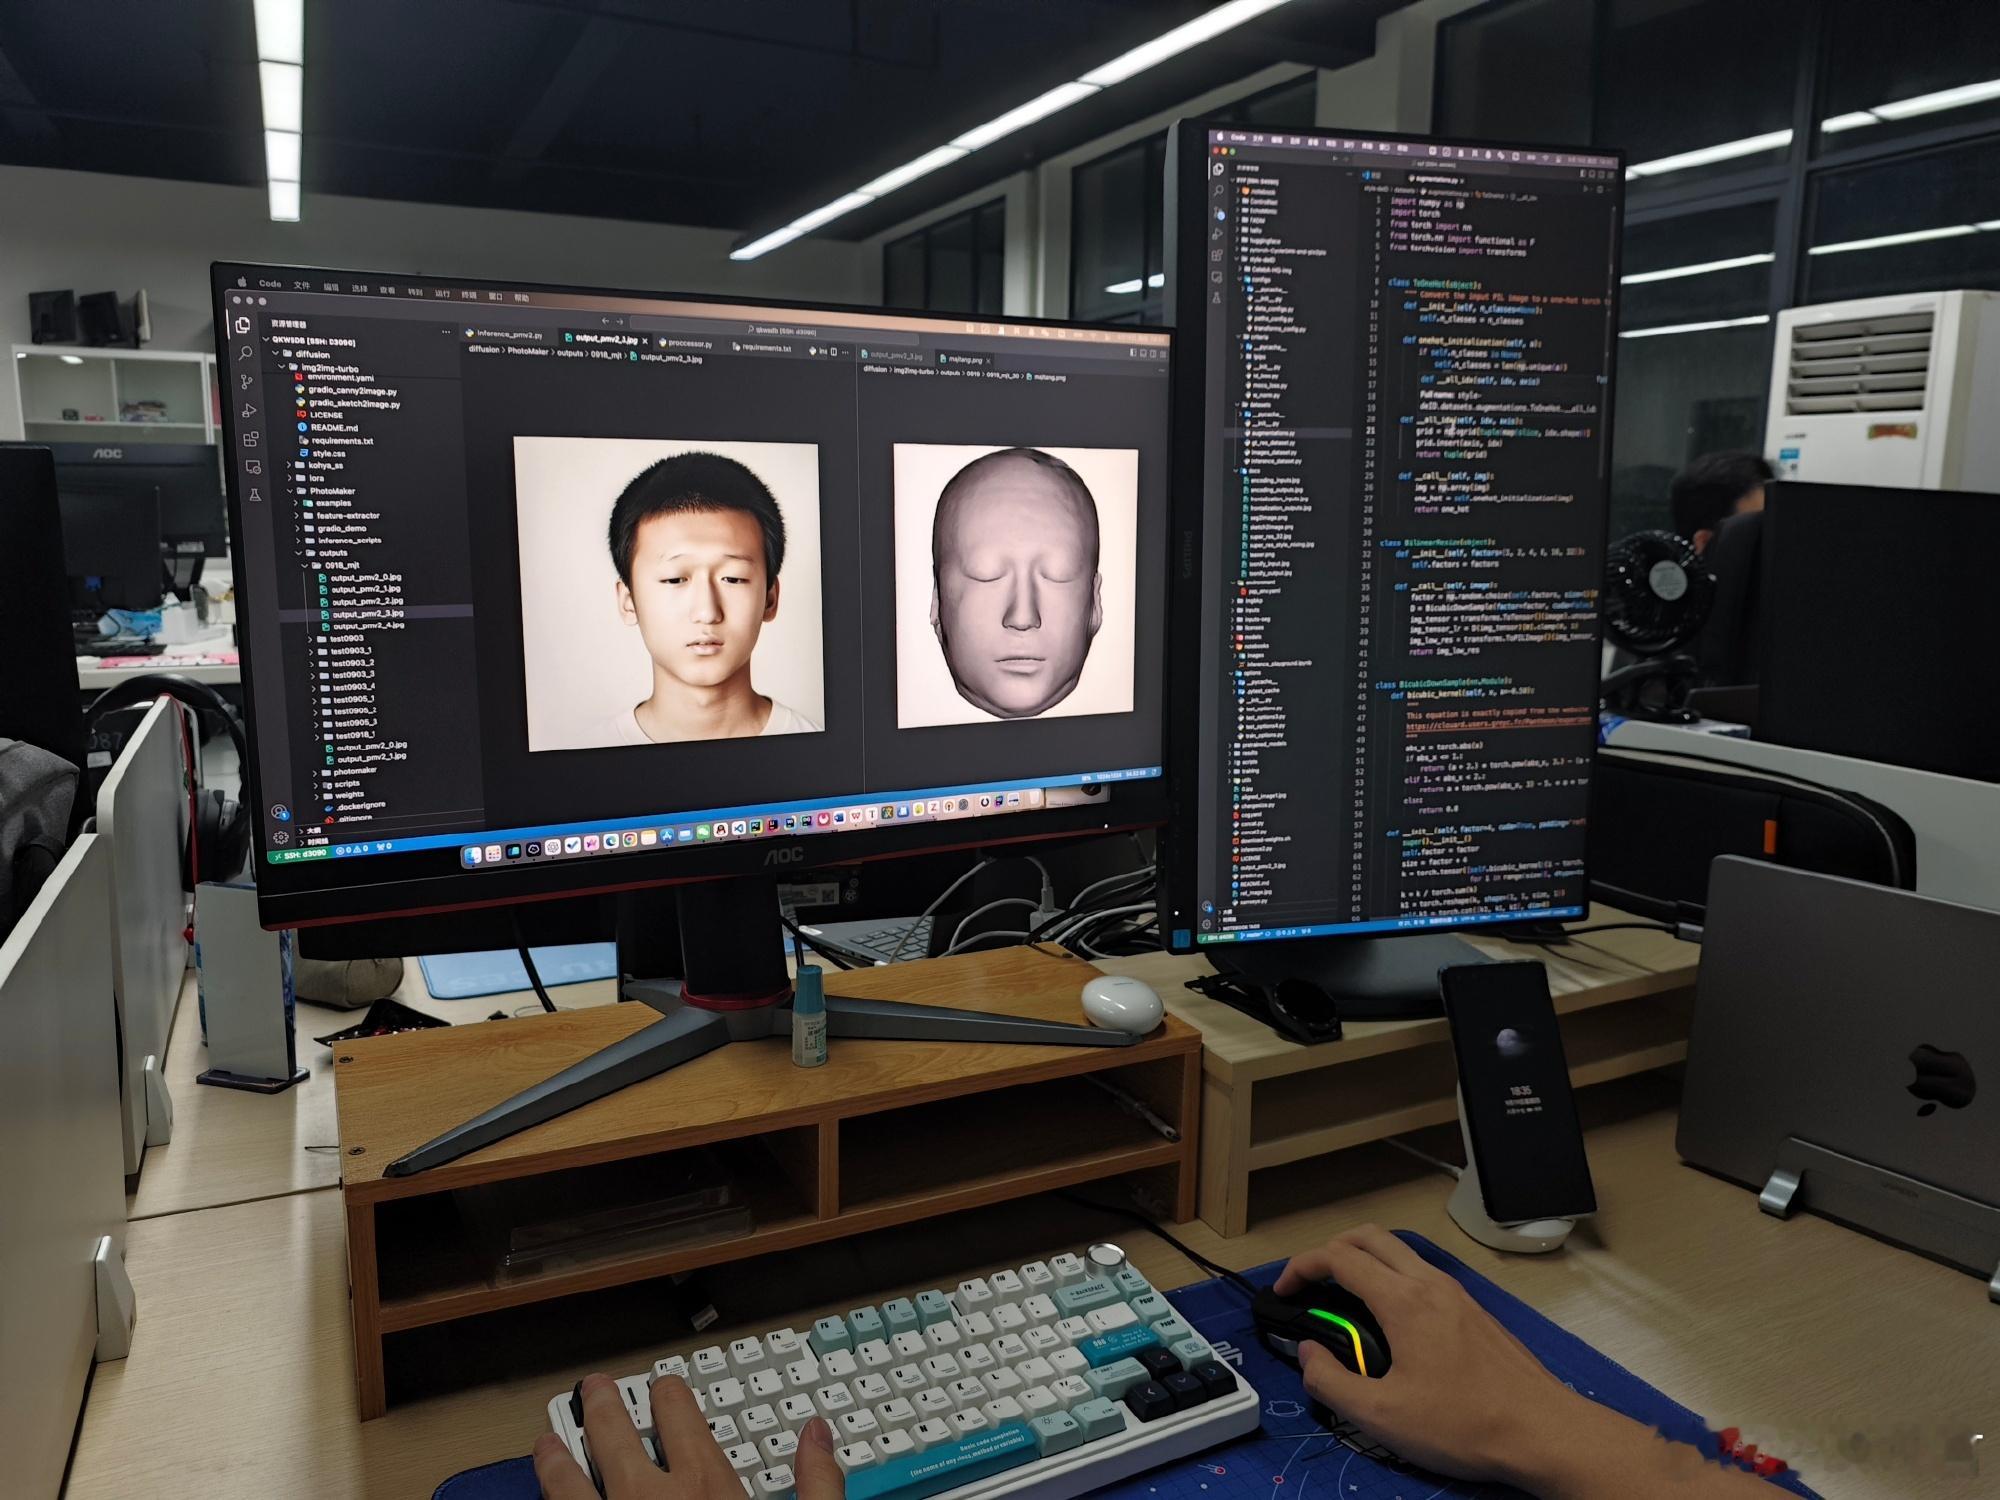2000x1500 pixels.
Task: Click errors and warnings count in status bar
Action: coord(352,849)
